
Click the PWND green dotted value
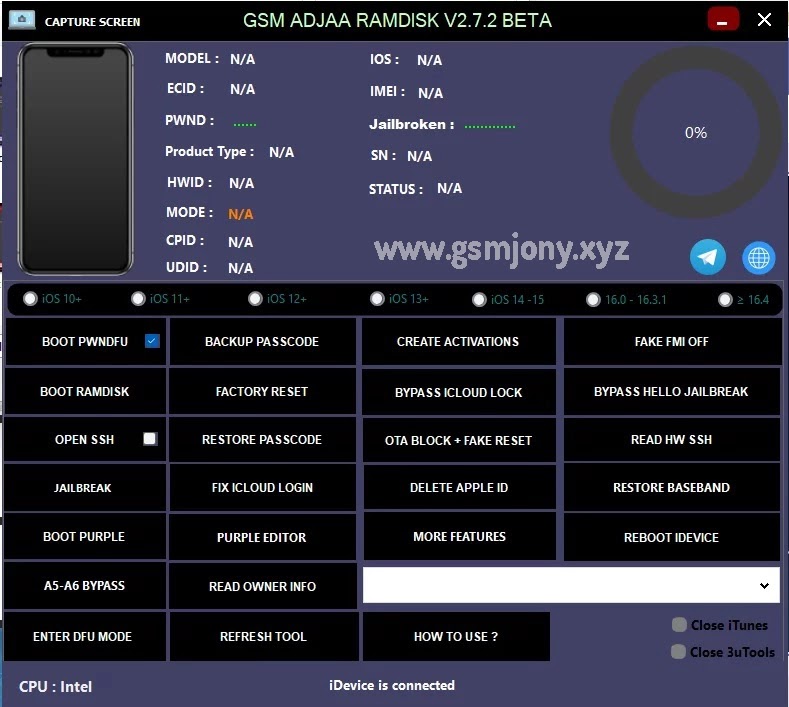coord(245,124)
